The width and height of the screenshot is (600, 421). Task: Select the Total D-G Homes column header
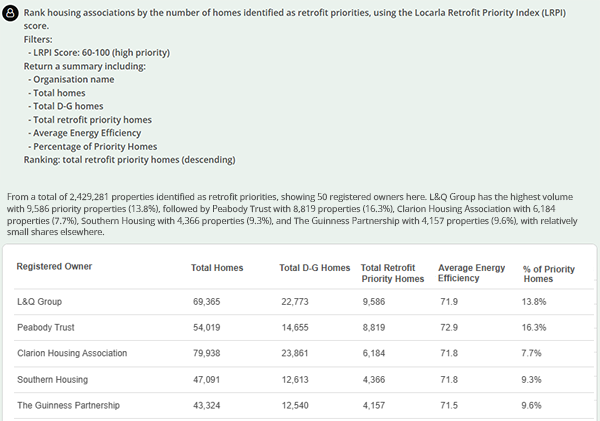click(314, 267)
